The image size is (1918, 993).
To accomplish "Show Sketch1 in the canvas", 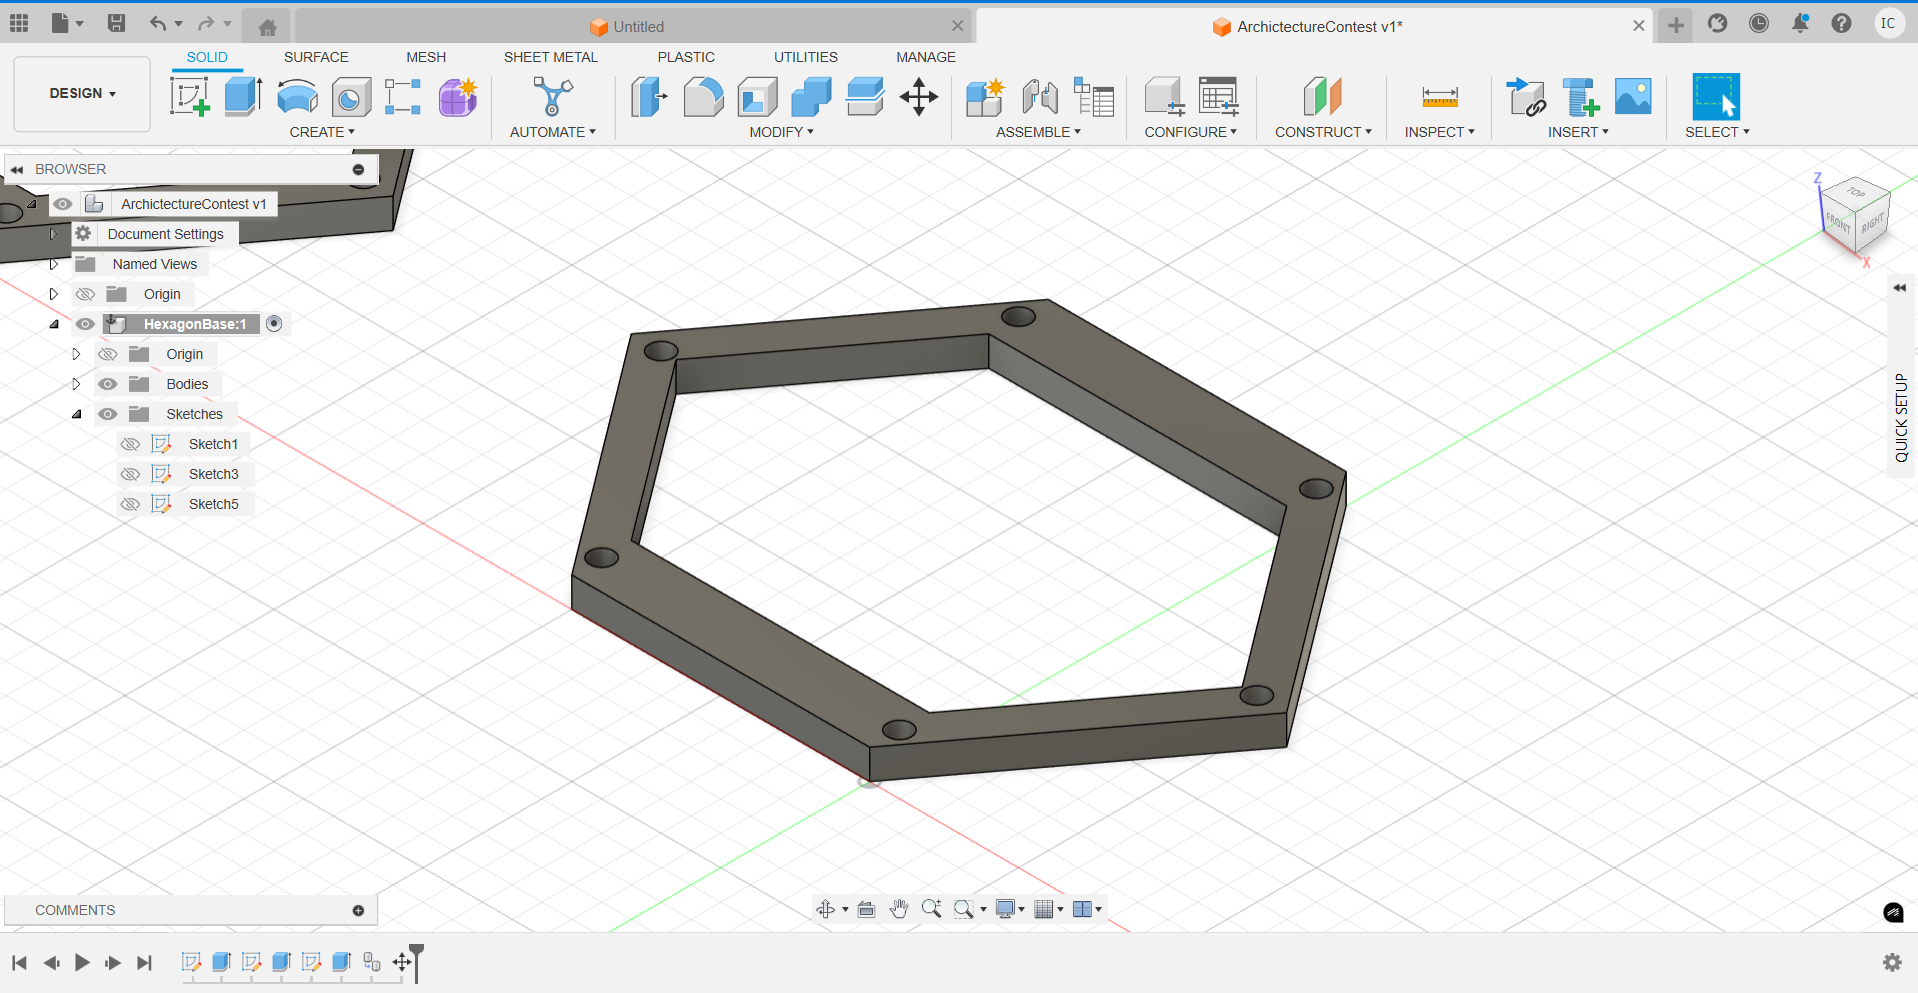I will [x=130, y=444].
